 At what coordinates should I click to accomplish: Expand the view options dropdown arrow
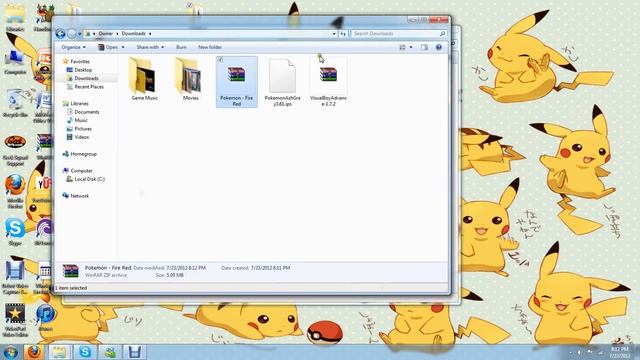point(411,47)
